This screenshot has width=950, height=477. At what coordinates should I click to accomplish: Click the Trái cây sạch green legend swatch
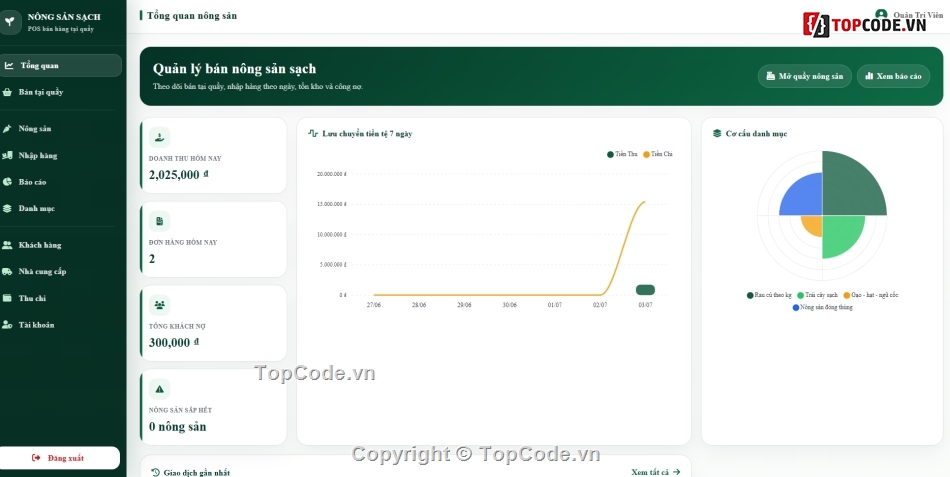click(x=800, y=295)
